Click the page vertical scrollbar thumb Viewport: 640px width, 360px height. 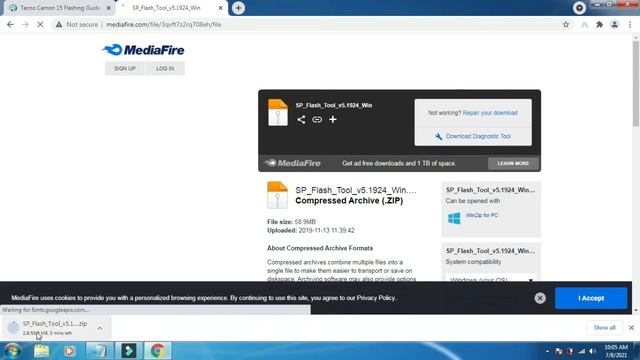[636, 84]
